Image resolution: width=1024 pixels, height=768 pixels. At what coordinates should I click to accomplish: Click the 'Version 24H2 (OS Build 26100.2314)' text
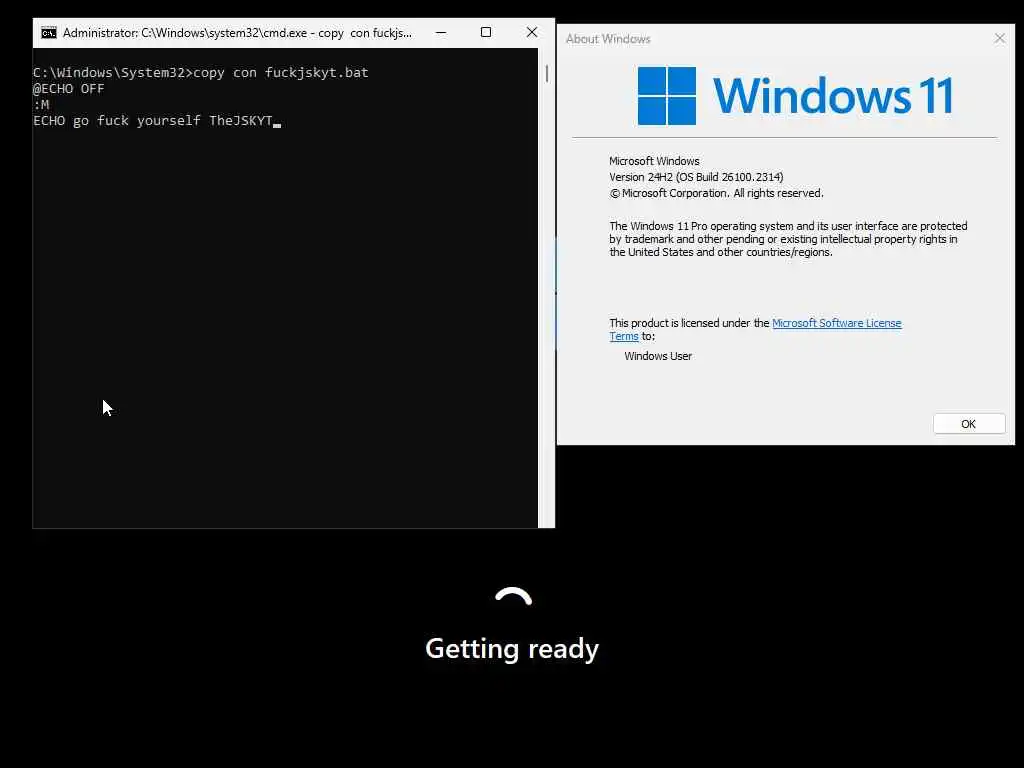point(696,177)
